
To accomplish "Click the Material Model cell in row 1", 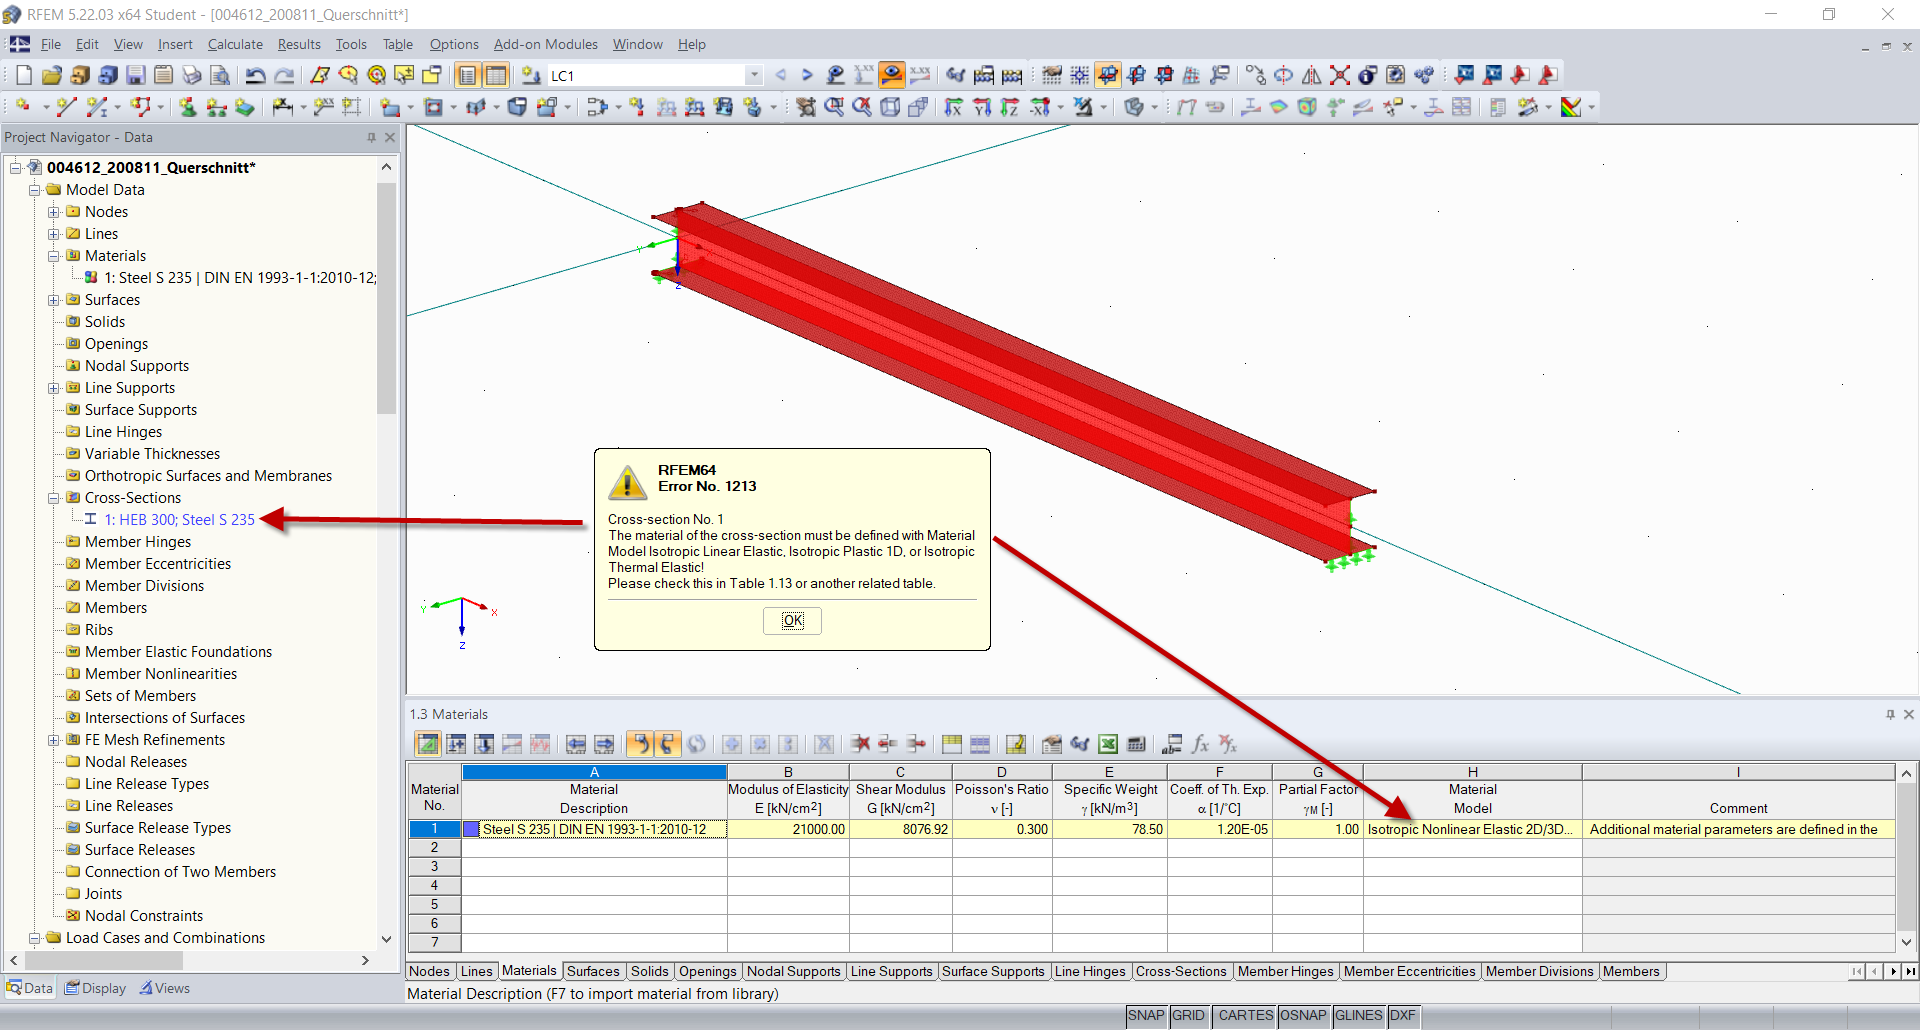I will coord(1472,829).
